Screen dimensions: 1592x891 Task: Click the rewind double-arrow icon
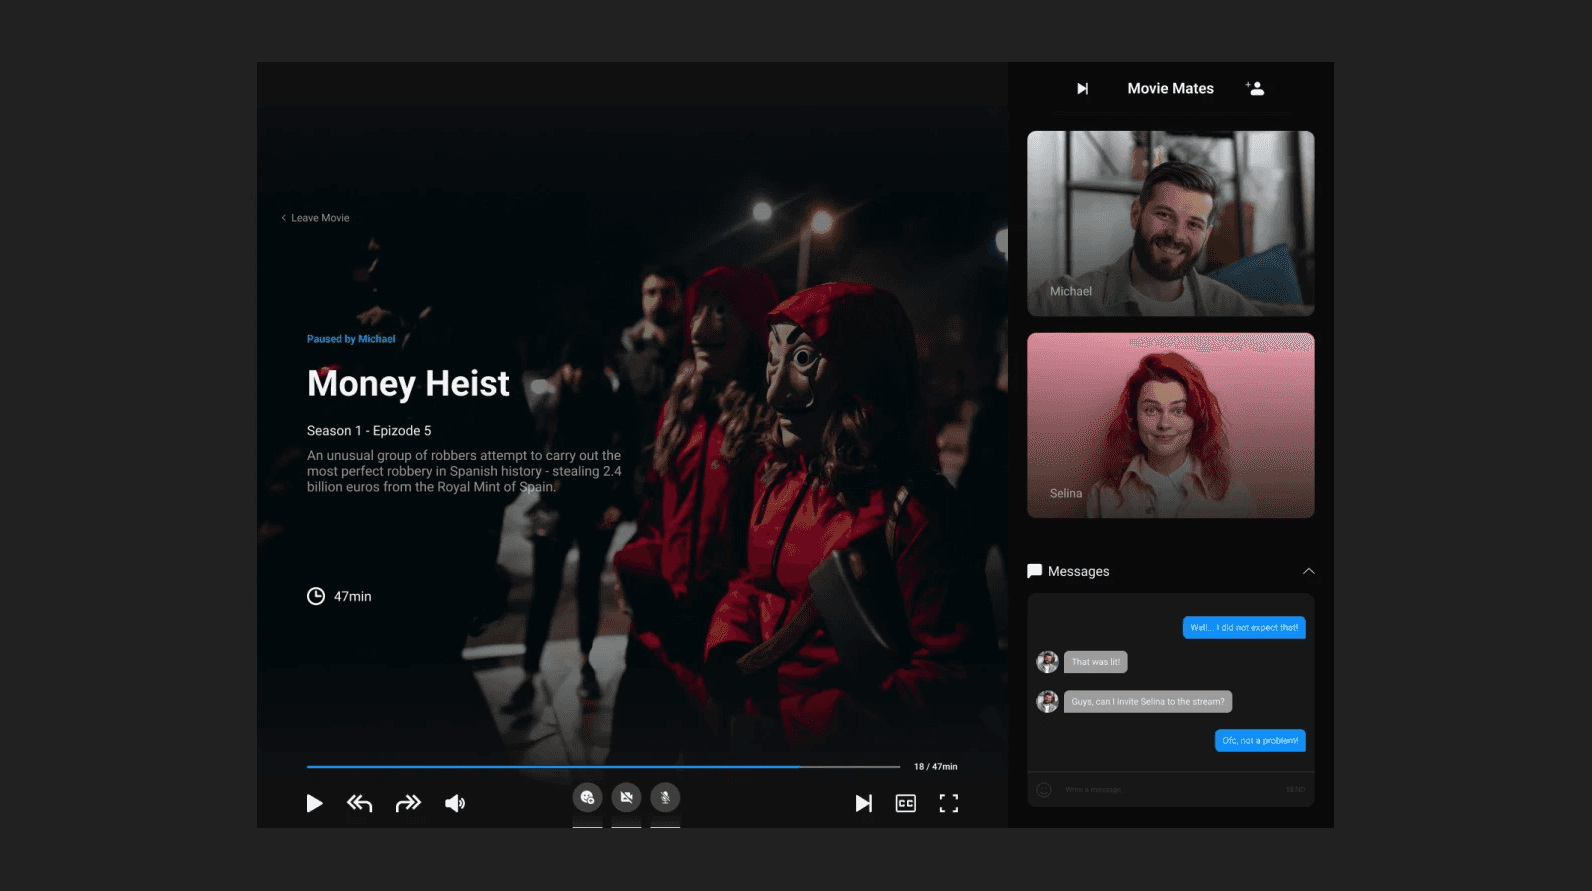click(x=360, y=803)
